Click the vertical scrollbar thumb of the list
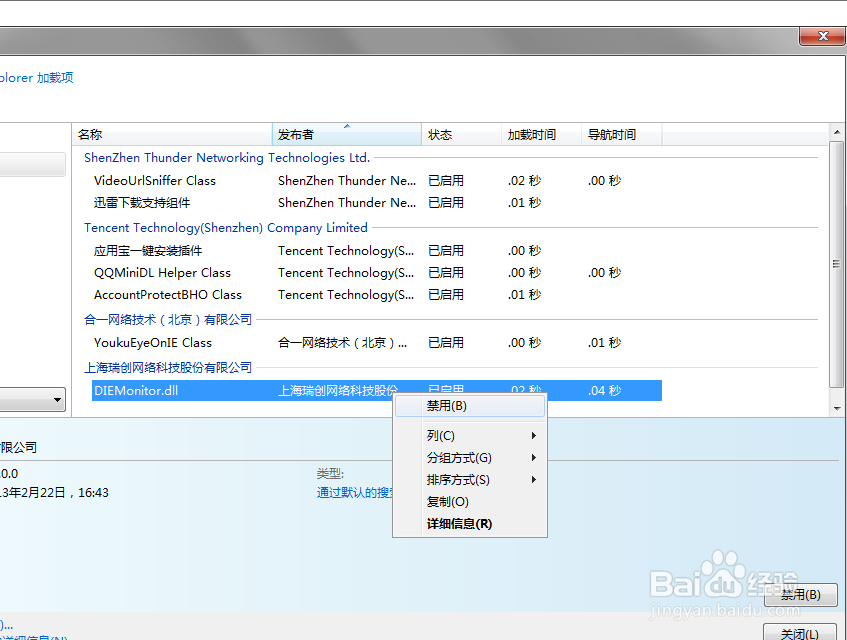This screenshot has width=847, height=640. 836,264
